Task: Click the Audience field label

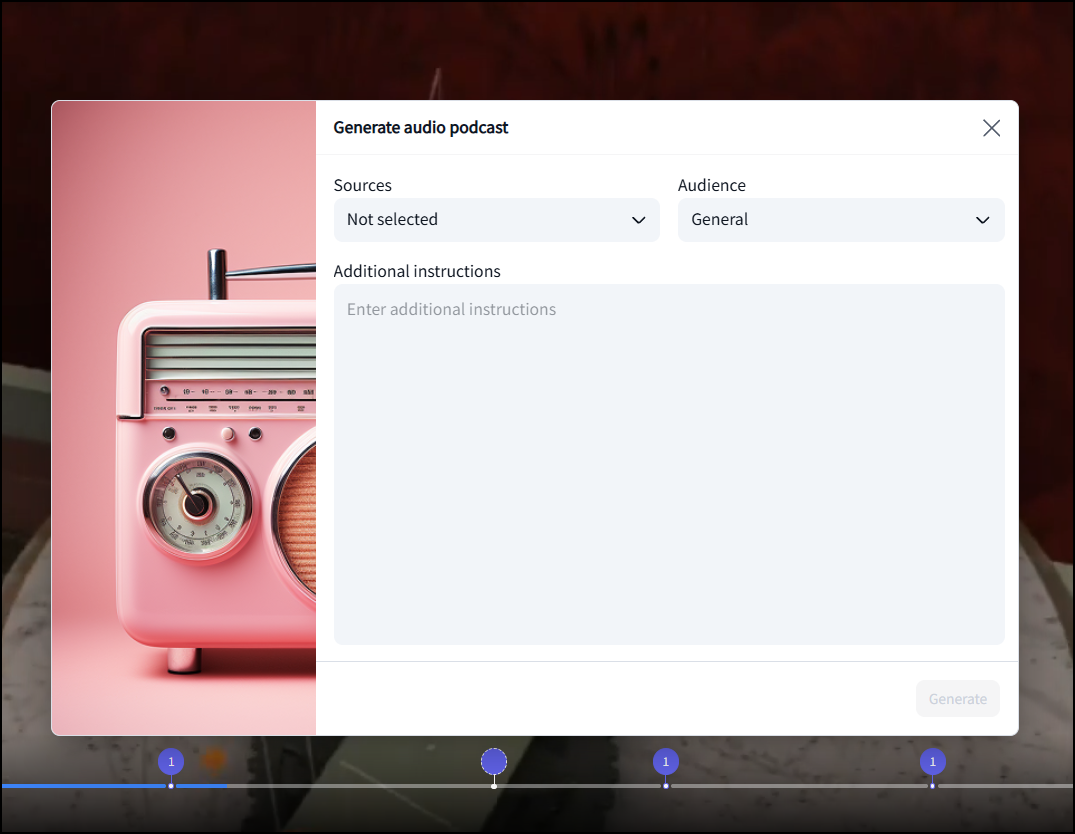Action: pos(712,185)
